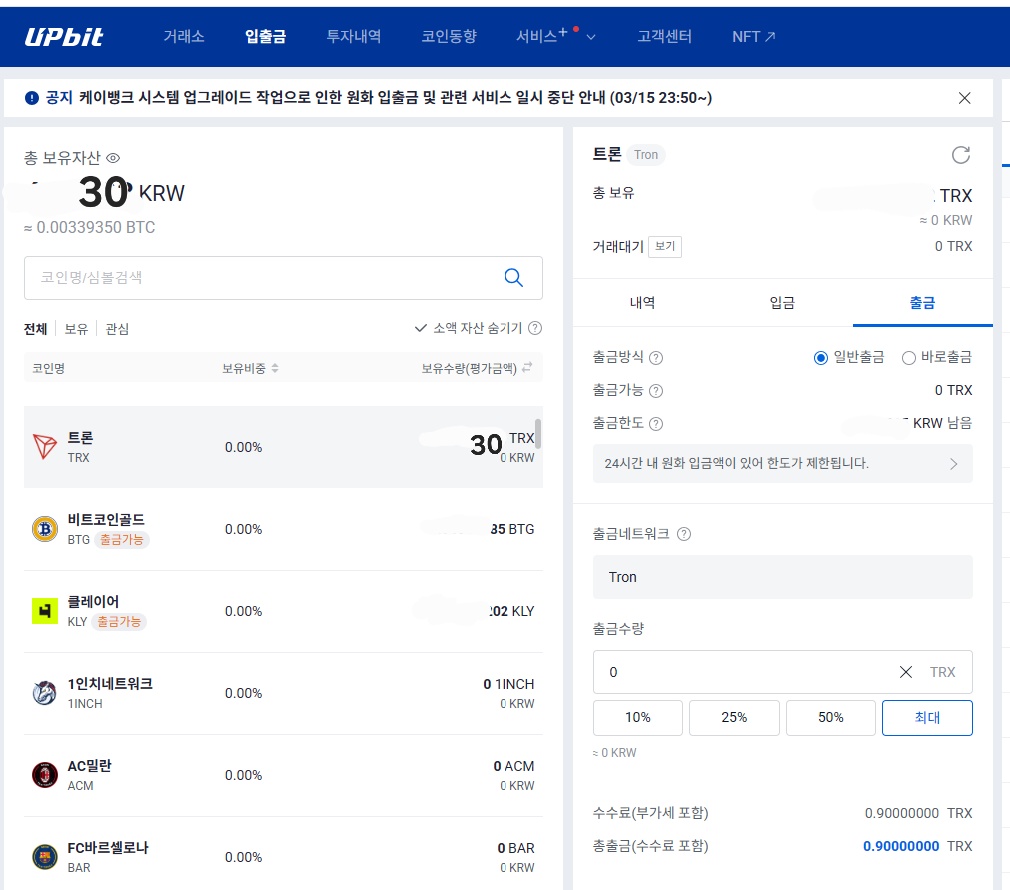1010x890 pixels.
Task: Click the 50% amount button
Action: click(x=831, y=717)
